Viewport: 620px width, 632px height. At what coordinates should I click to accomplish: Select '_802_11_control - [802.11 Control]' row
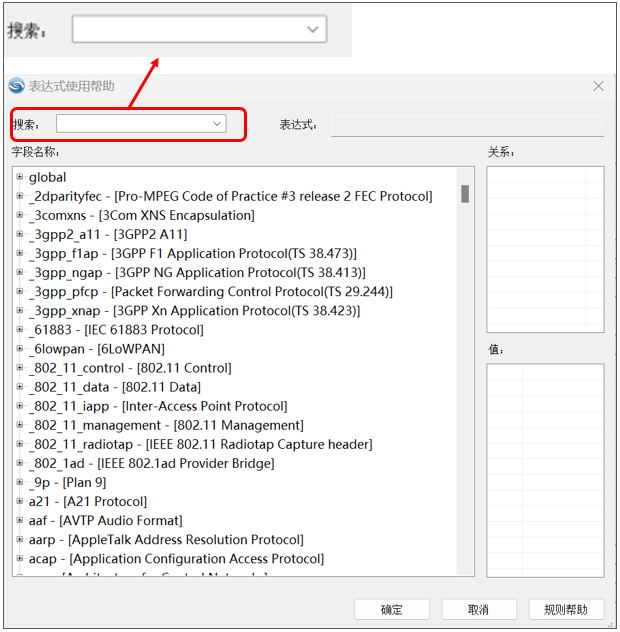tap(130, 368)
